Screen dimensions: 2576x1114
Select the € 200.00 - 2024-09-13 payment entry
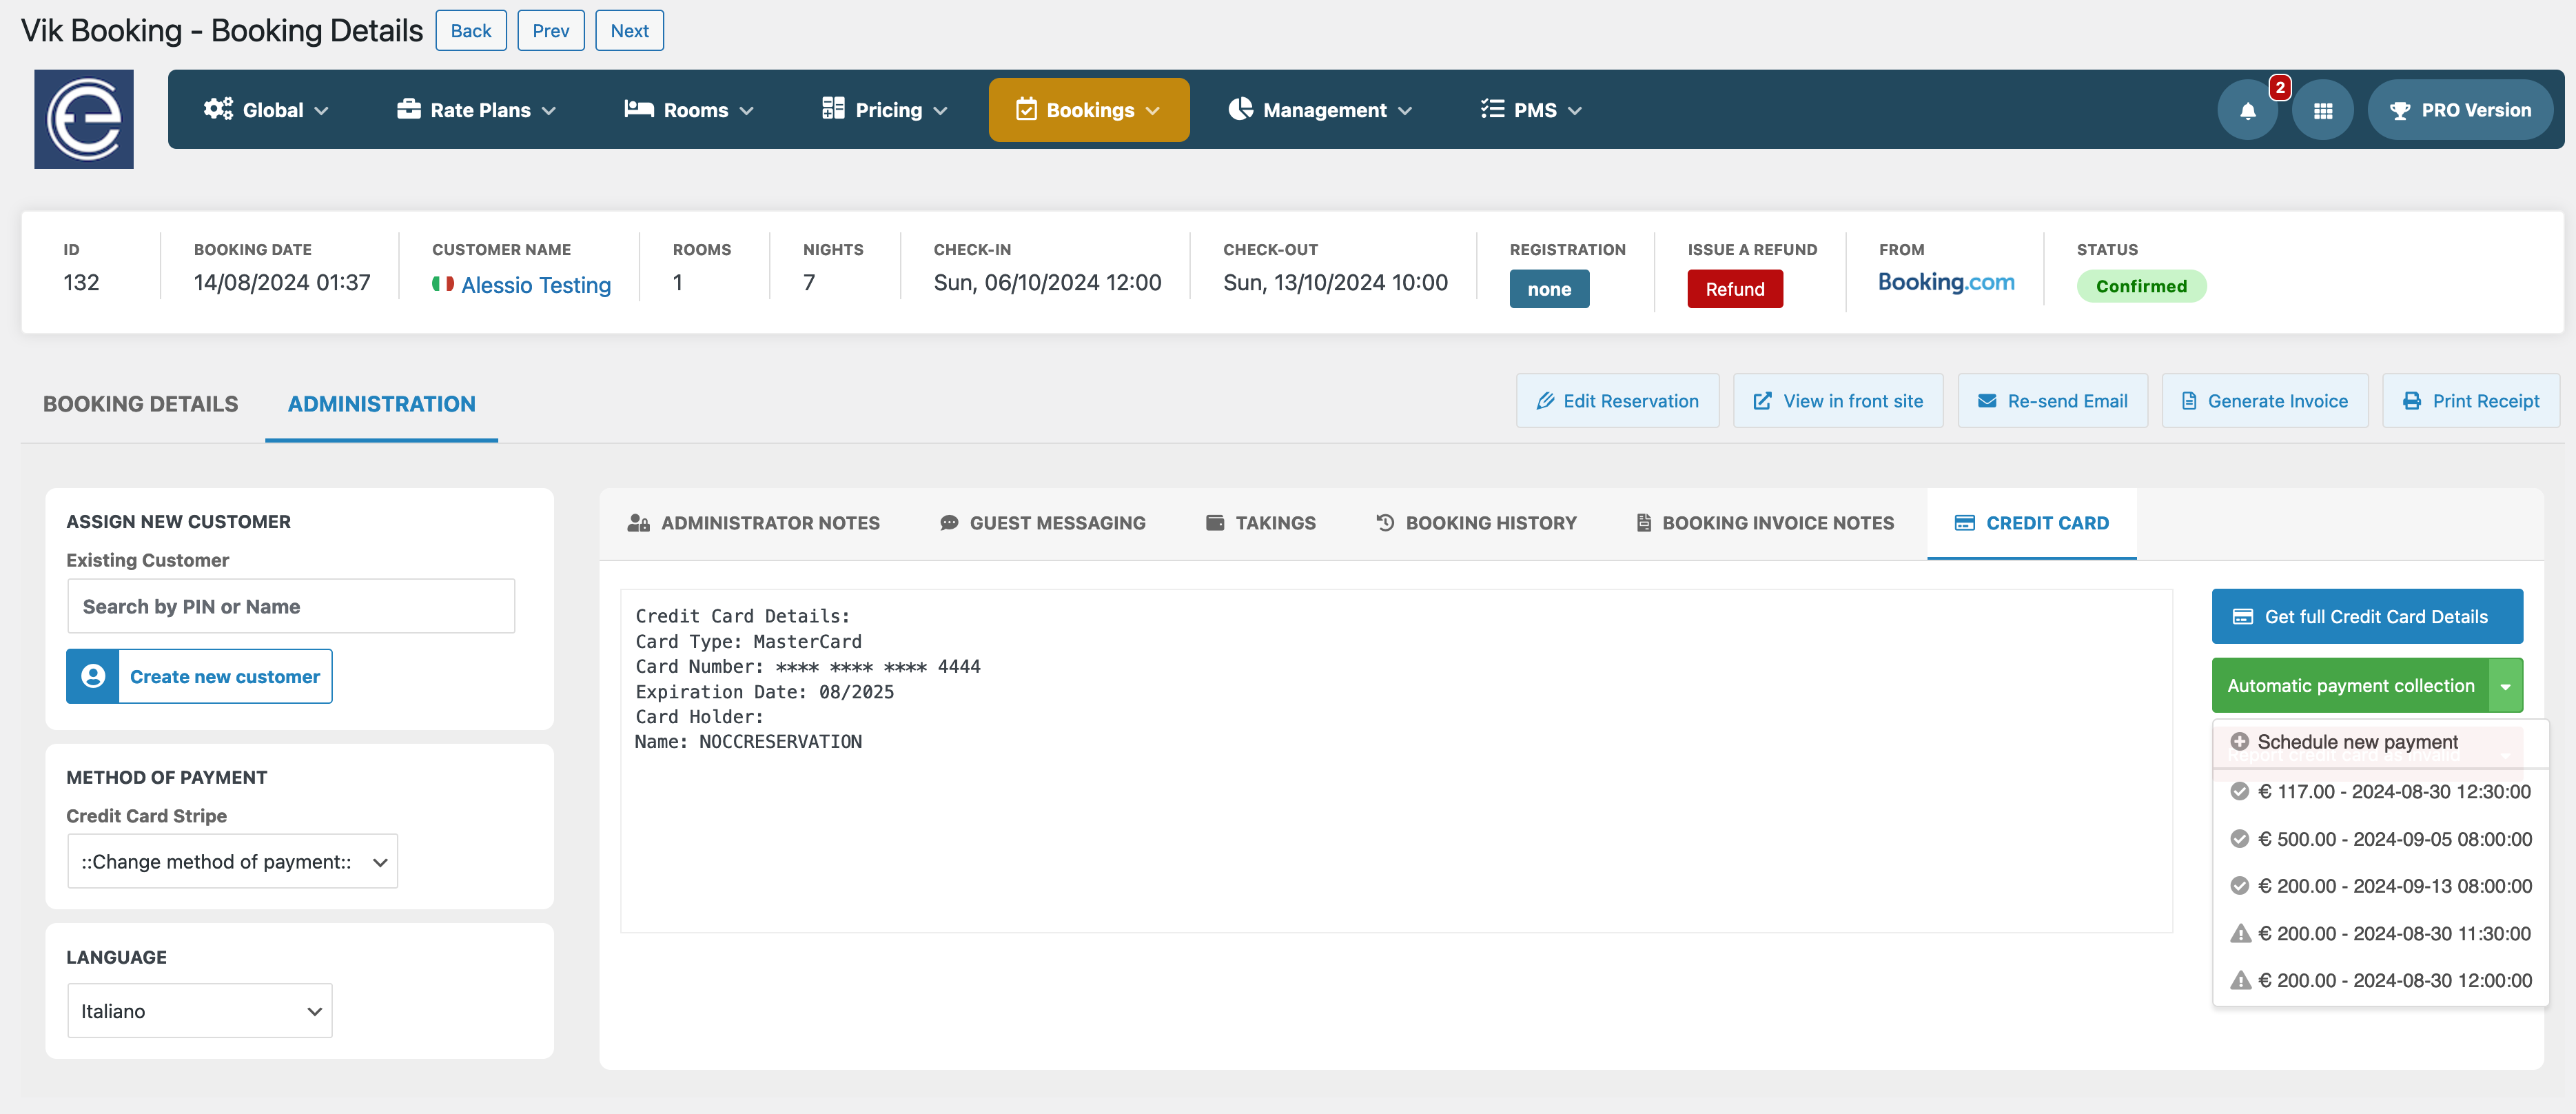click(2380, 886)
